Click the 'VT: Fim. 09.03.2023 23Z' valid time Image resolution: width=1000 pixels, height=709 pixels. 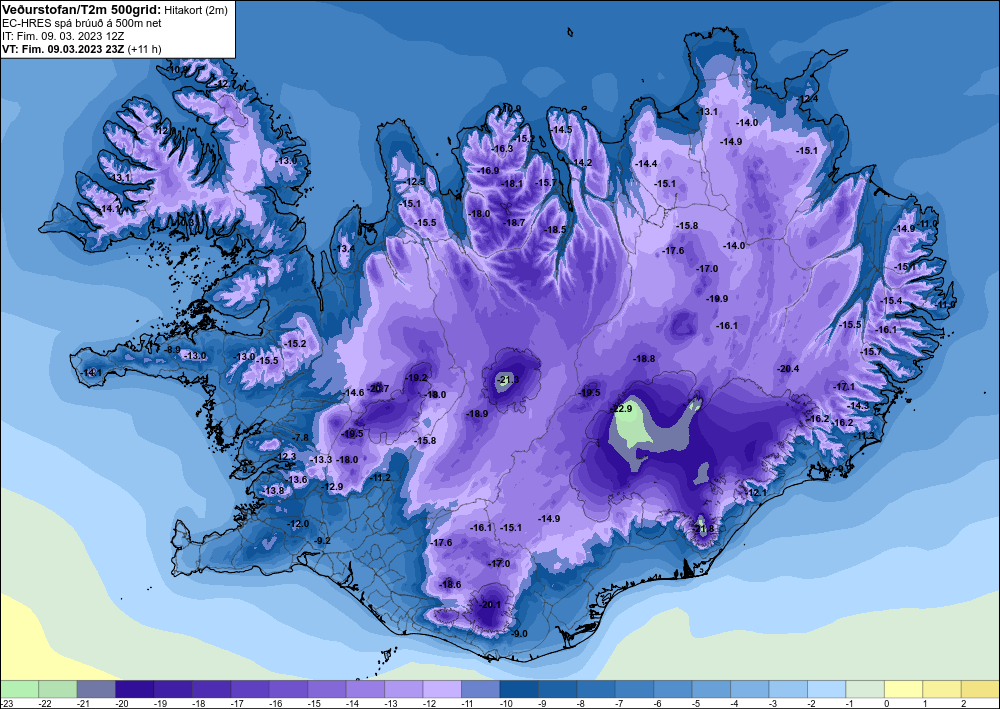[x=63, y=49]
